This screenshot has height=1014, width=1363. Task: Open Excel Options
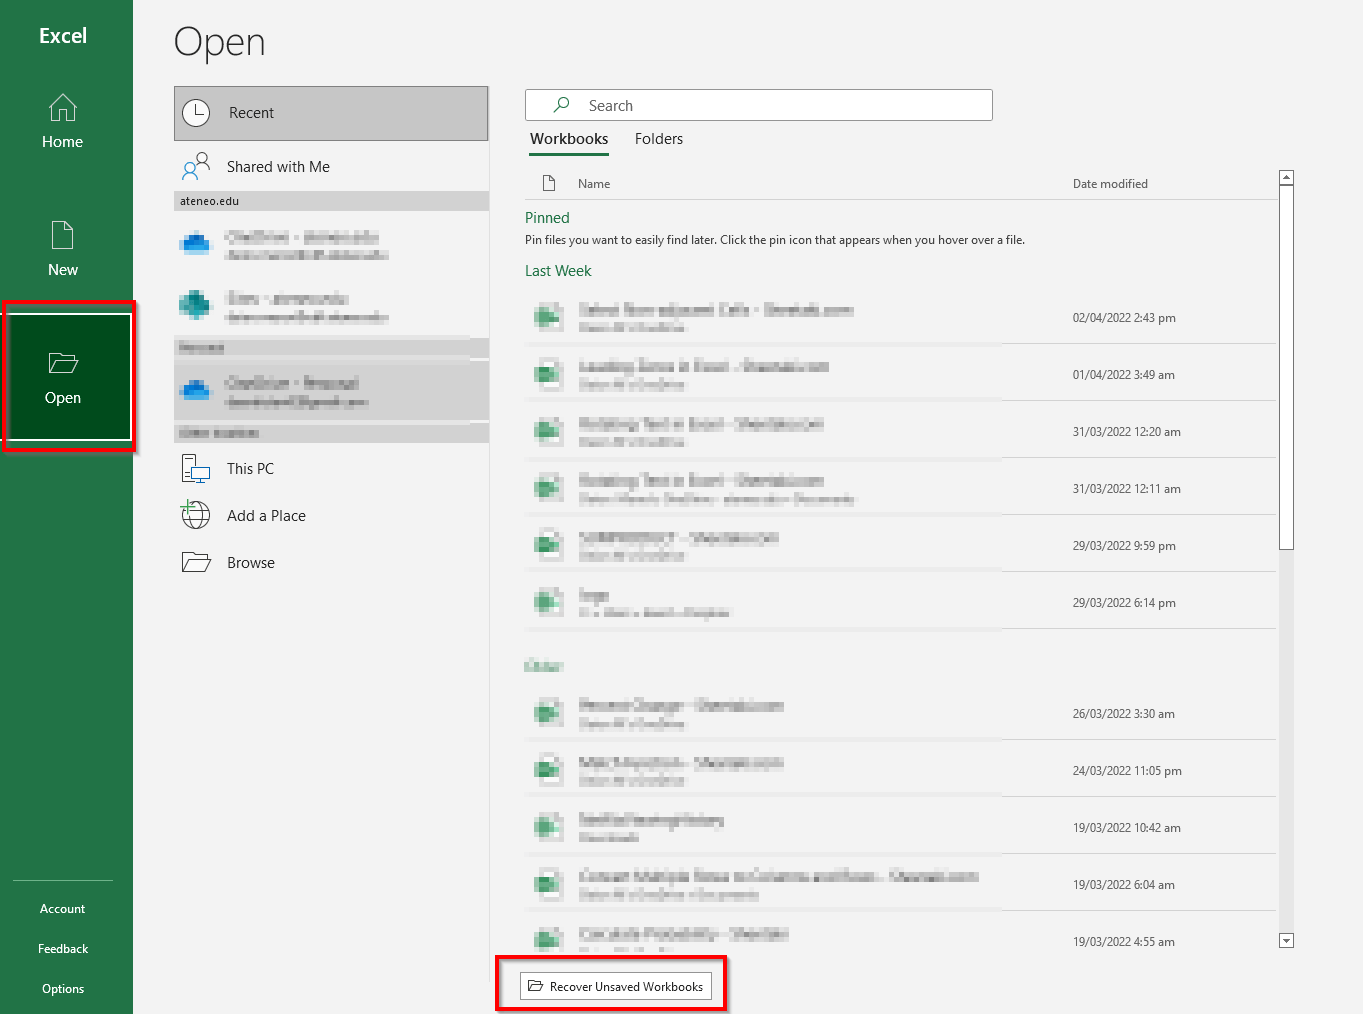click(63, 989)
